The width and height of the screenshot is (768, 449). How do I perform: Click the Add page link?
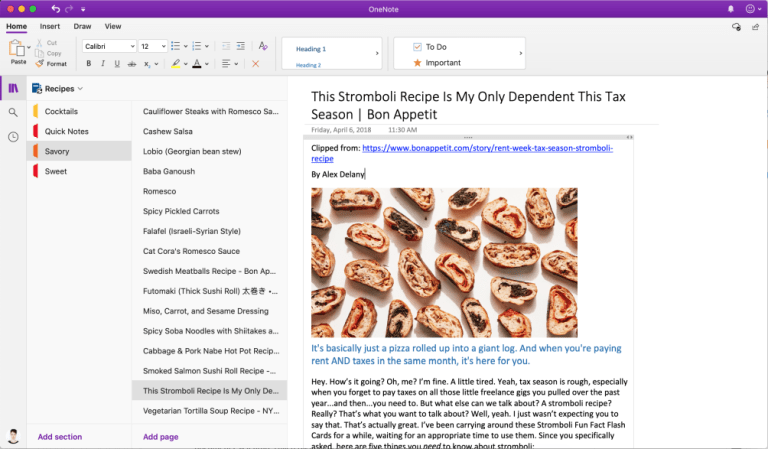[x=161, y=437]
